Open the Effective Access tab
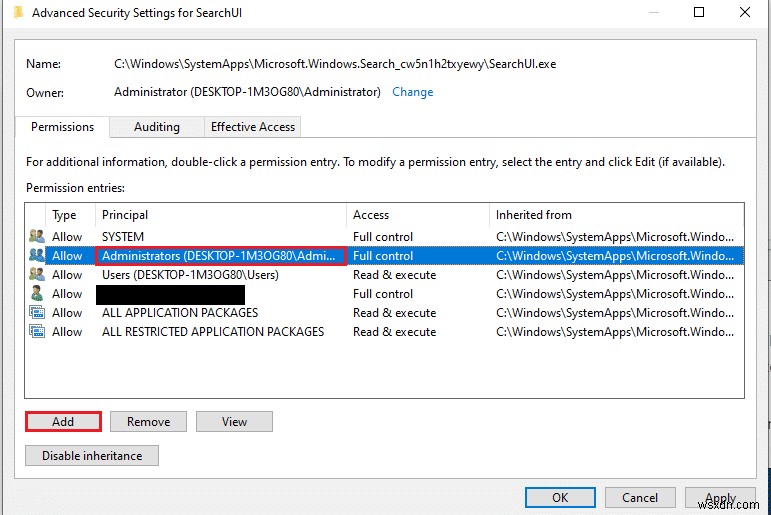 (253, 127)
